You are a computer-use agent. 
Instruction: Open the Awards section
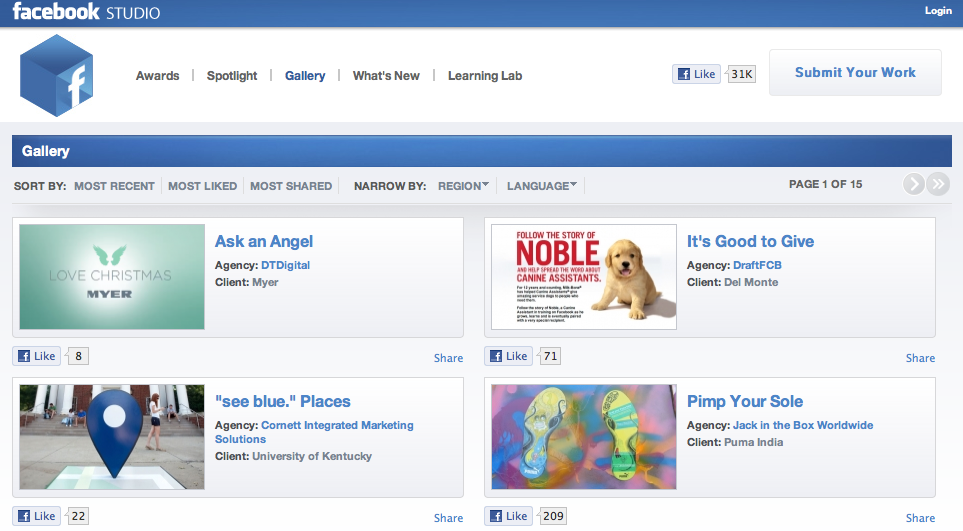pos(157,76)
